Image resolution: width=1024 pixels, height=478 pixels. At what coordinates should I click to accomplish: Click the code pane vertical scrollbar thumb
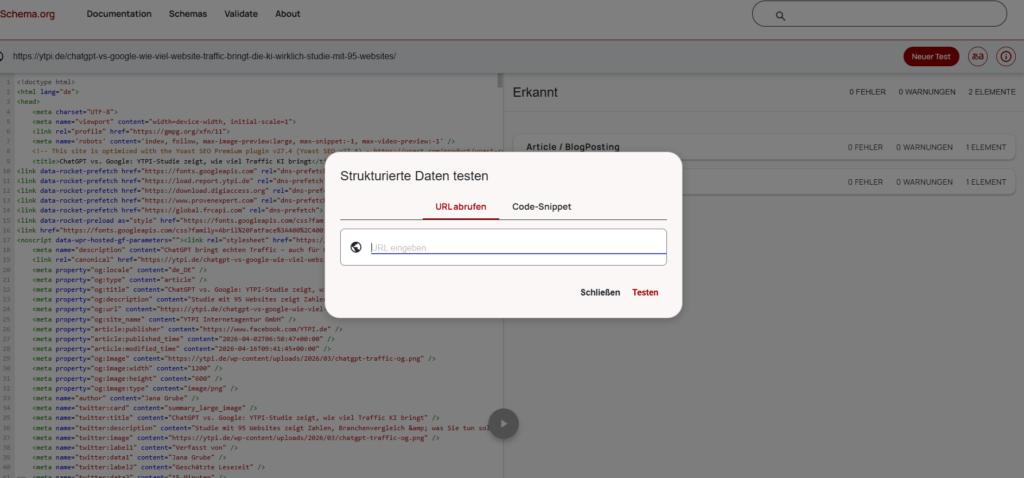500,80
